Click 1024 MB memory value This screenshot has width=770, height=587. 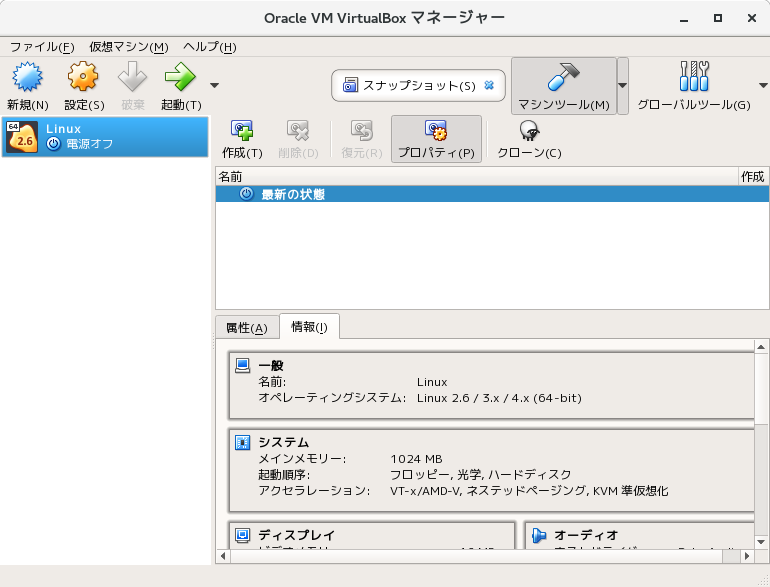pos(416,459)
